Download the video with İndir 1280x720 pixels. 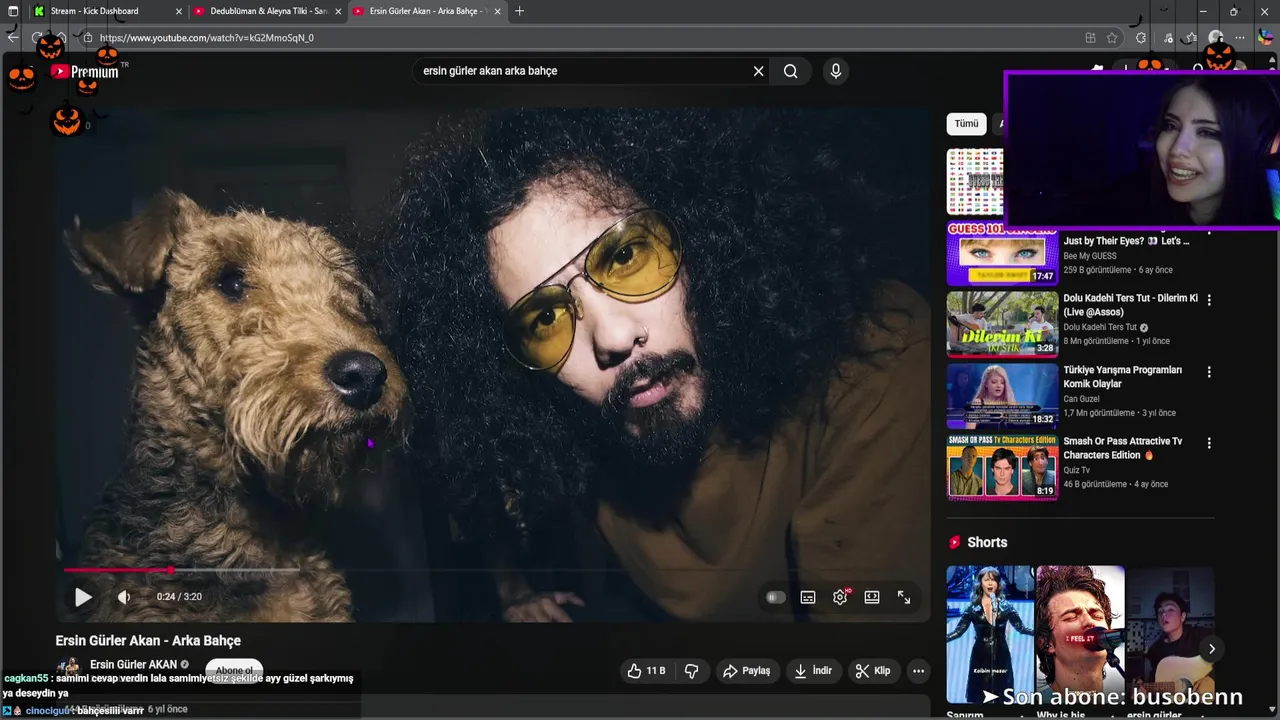813,671
